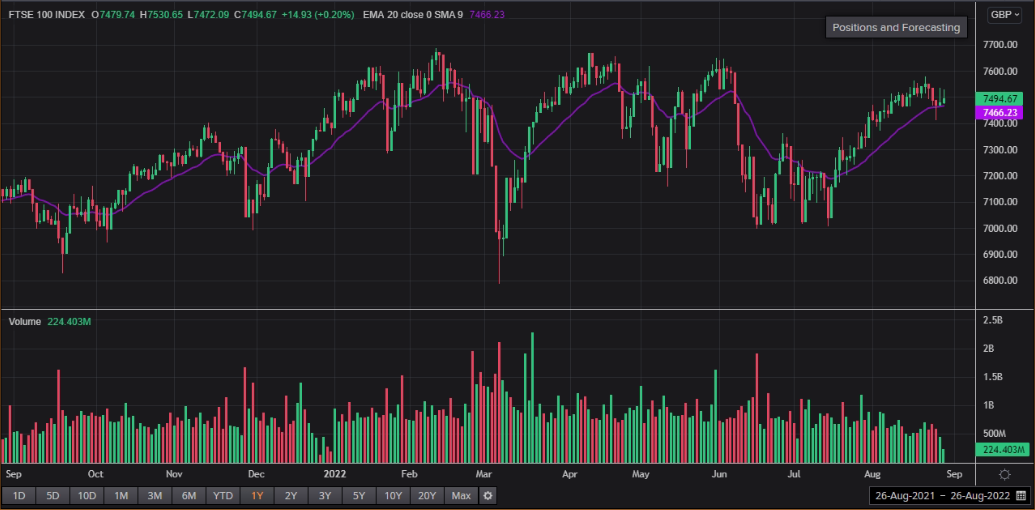
Task: Select the 1D time range
Action: 19,495
